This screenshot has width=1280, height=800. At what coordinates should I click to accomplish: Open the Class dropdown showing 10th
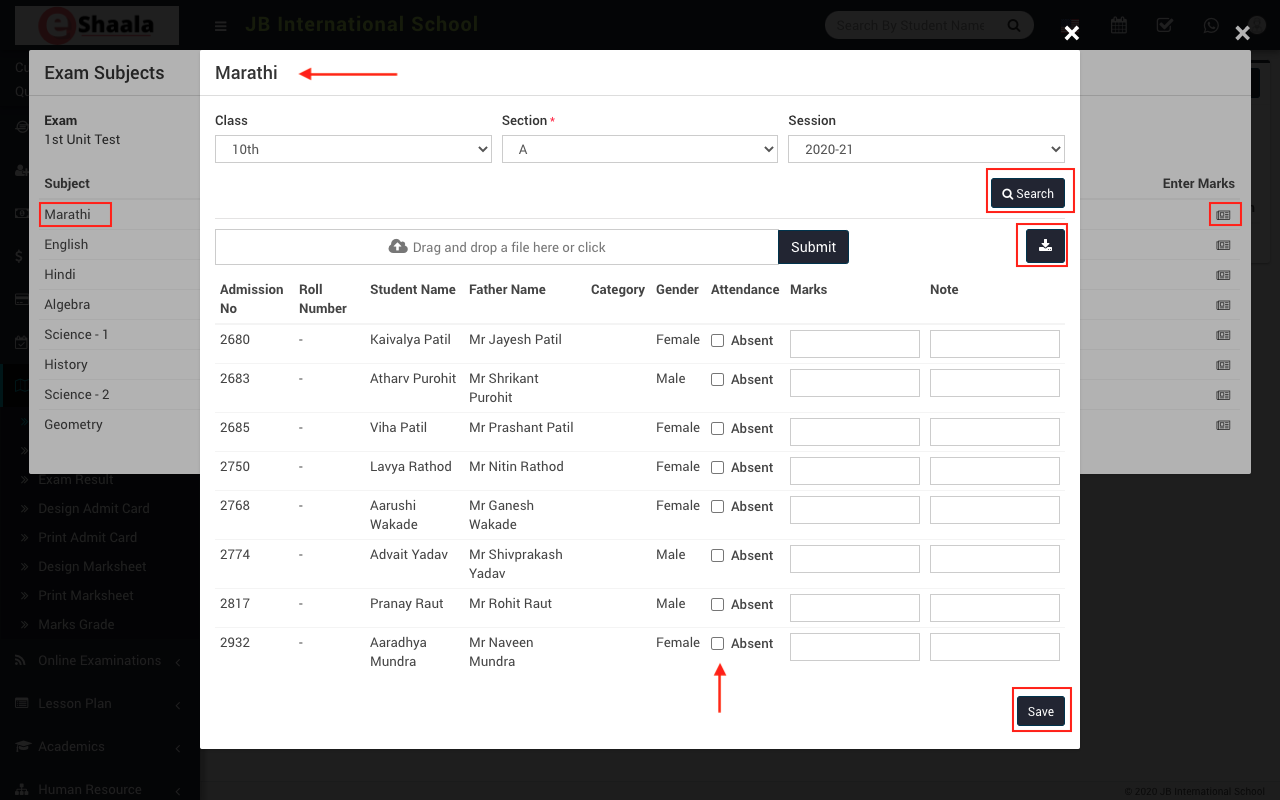tap(353, 149)
